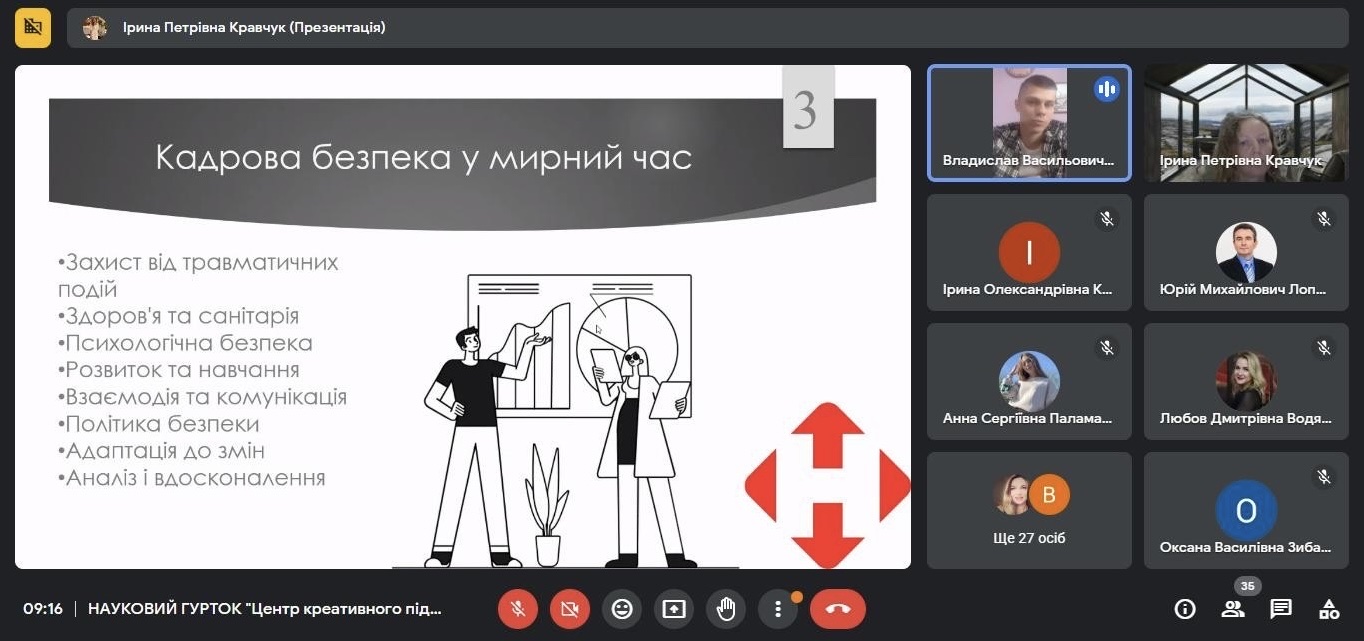Open the three-dot more options menu
The image size is (1364, 641).
778,608
